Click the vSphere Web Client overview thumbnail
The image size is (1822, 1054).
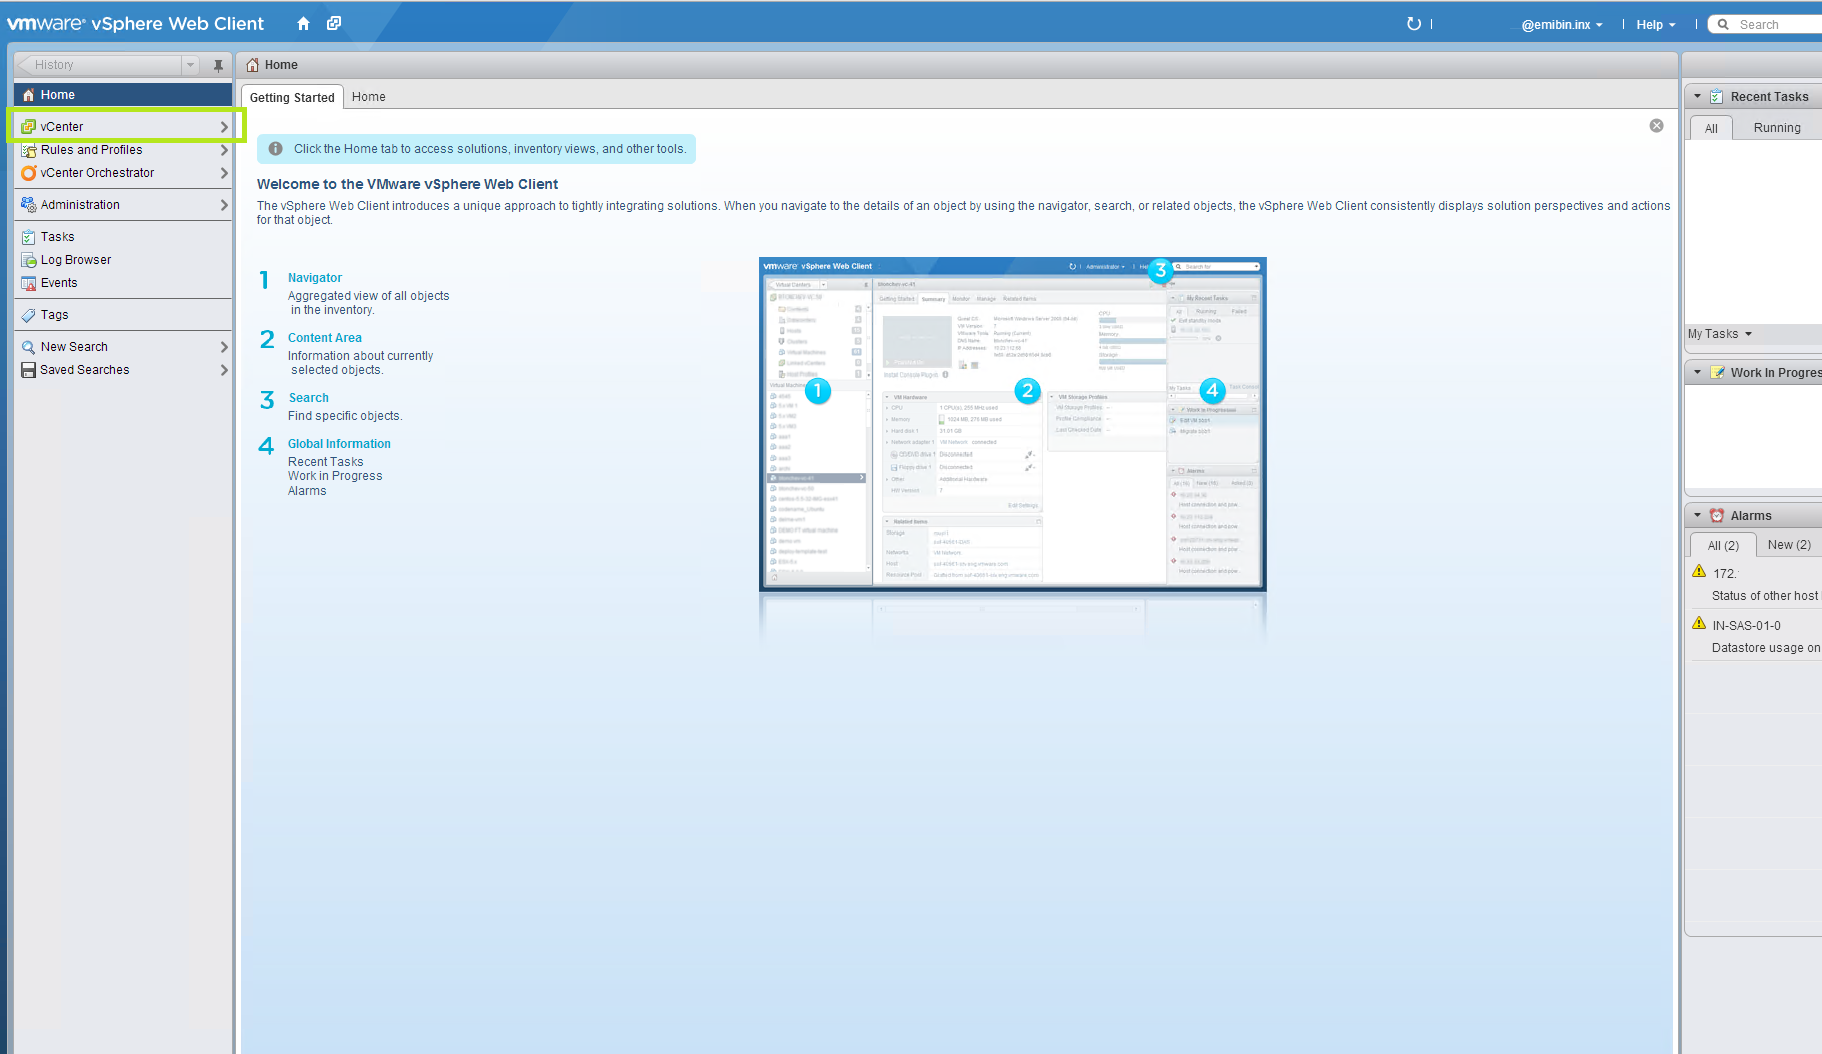click(1012, 423)
